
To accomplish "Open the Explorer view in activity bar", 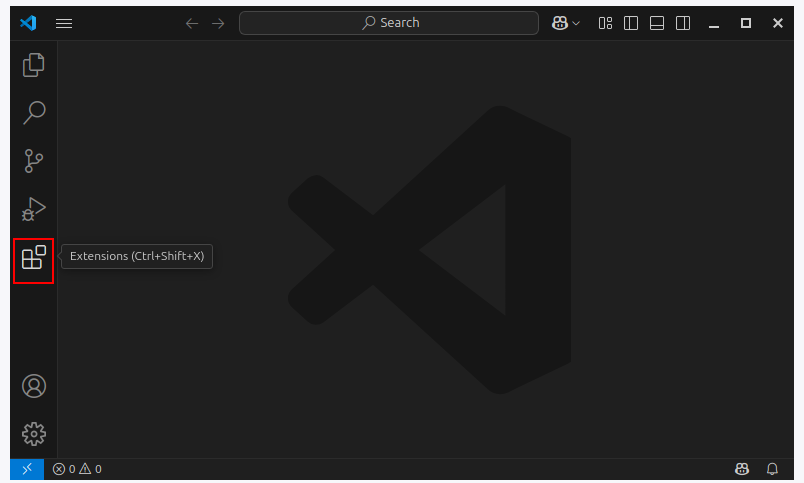I will 34,65.
